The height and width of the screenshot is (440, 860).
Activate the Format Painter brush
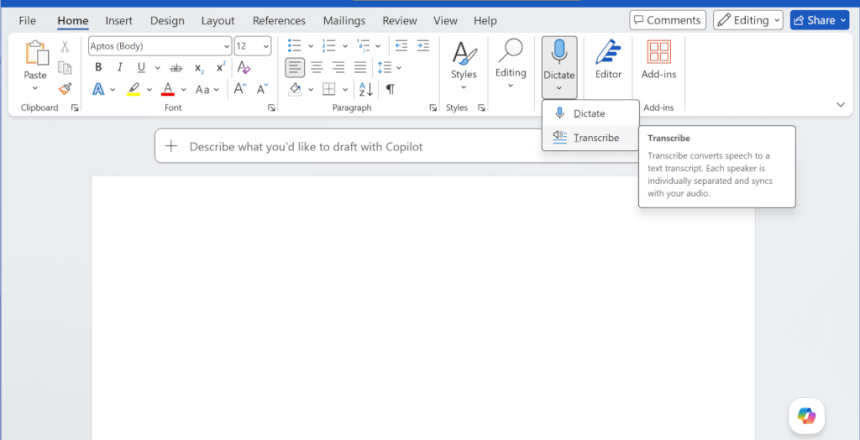click(x=65, y=88)
